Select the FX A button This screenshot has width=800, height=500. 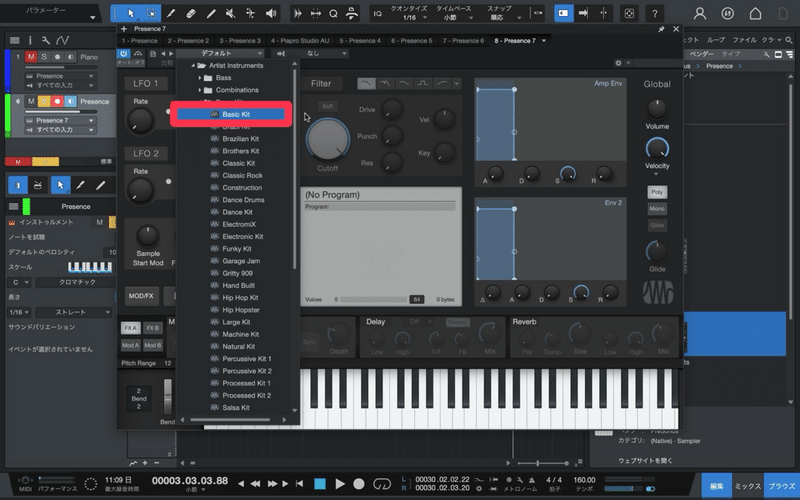(131, 328)
